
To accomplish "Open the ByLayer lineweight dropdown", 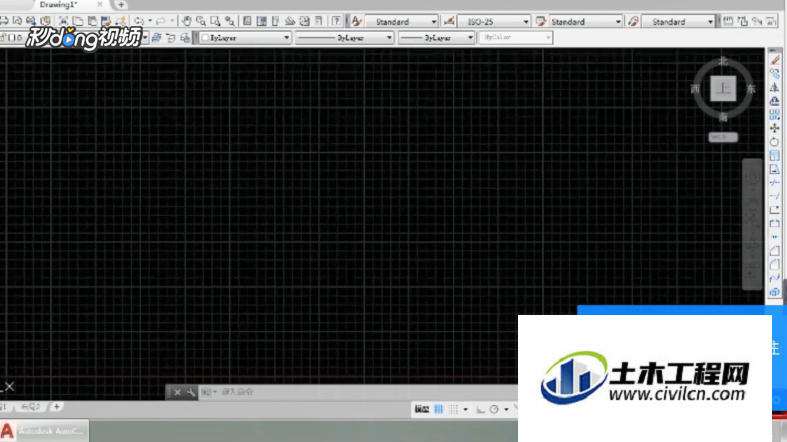I will coord(436,38).
